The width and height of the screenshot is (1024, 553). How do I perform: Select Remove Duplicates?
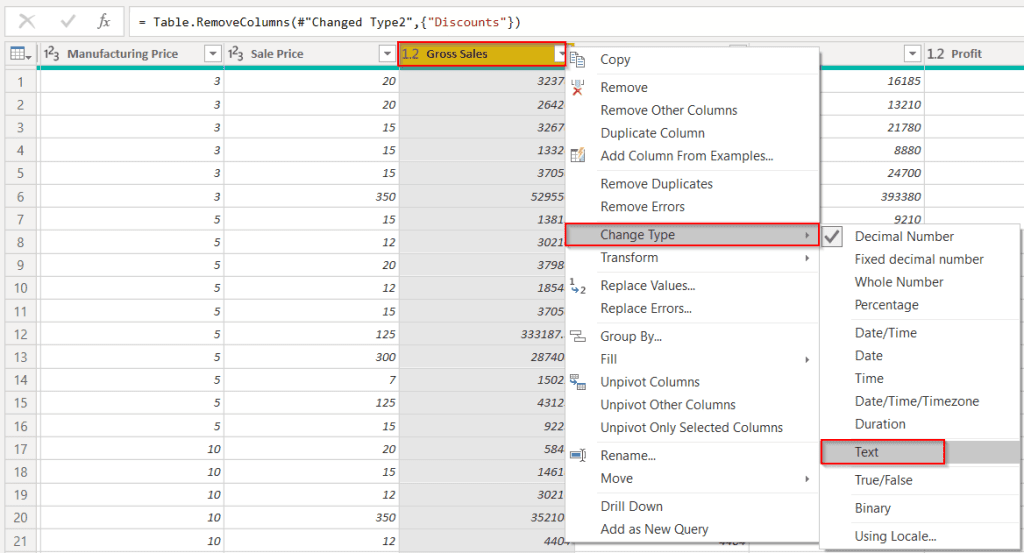[656, 184]
